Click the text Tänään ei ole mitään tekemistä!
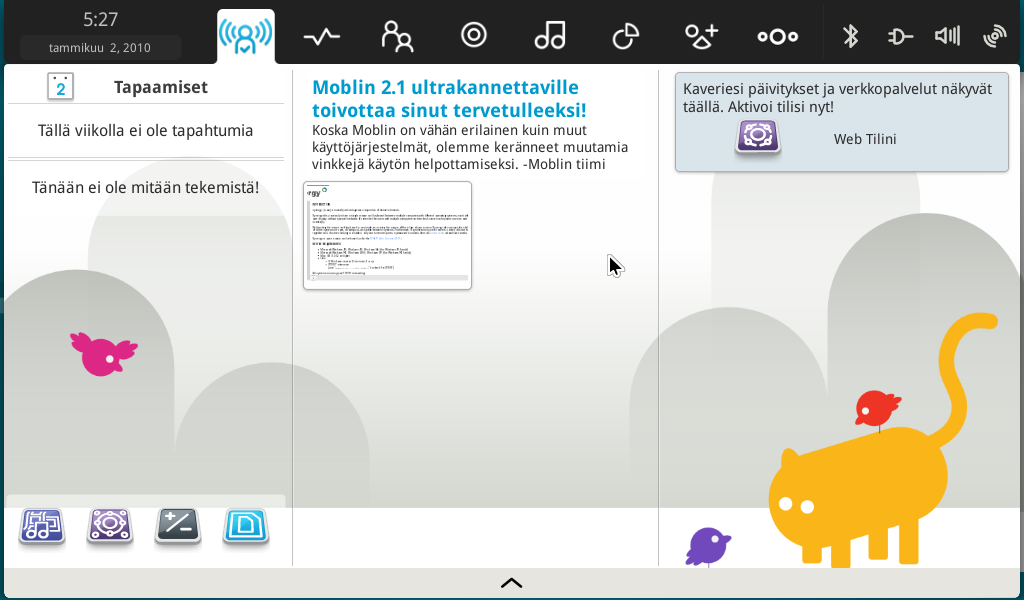Image resolution: width=1024 pixels, height=600 pixels. click(x=145, y=187)
